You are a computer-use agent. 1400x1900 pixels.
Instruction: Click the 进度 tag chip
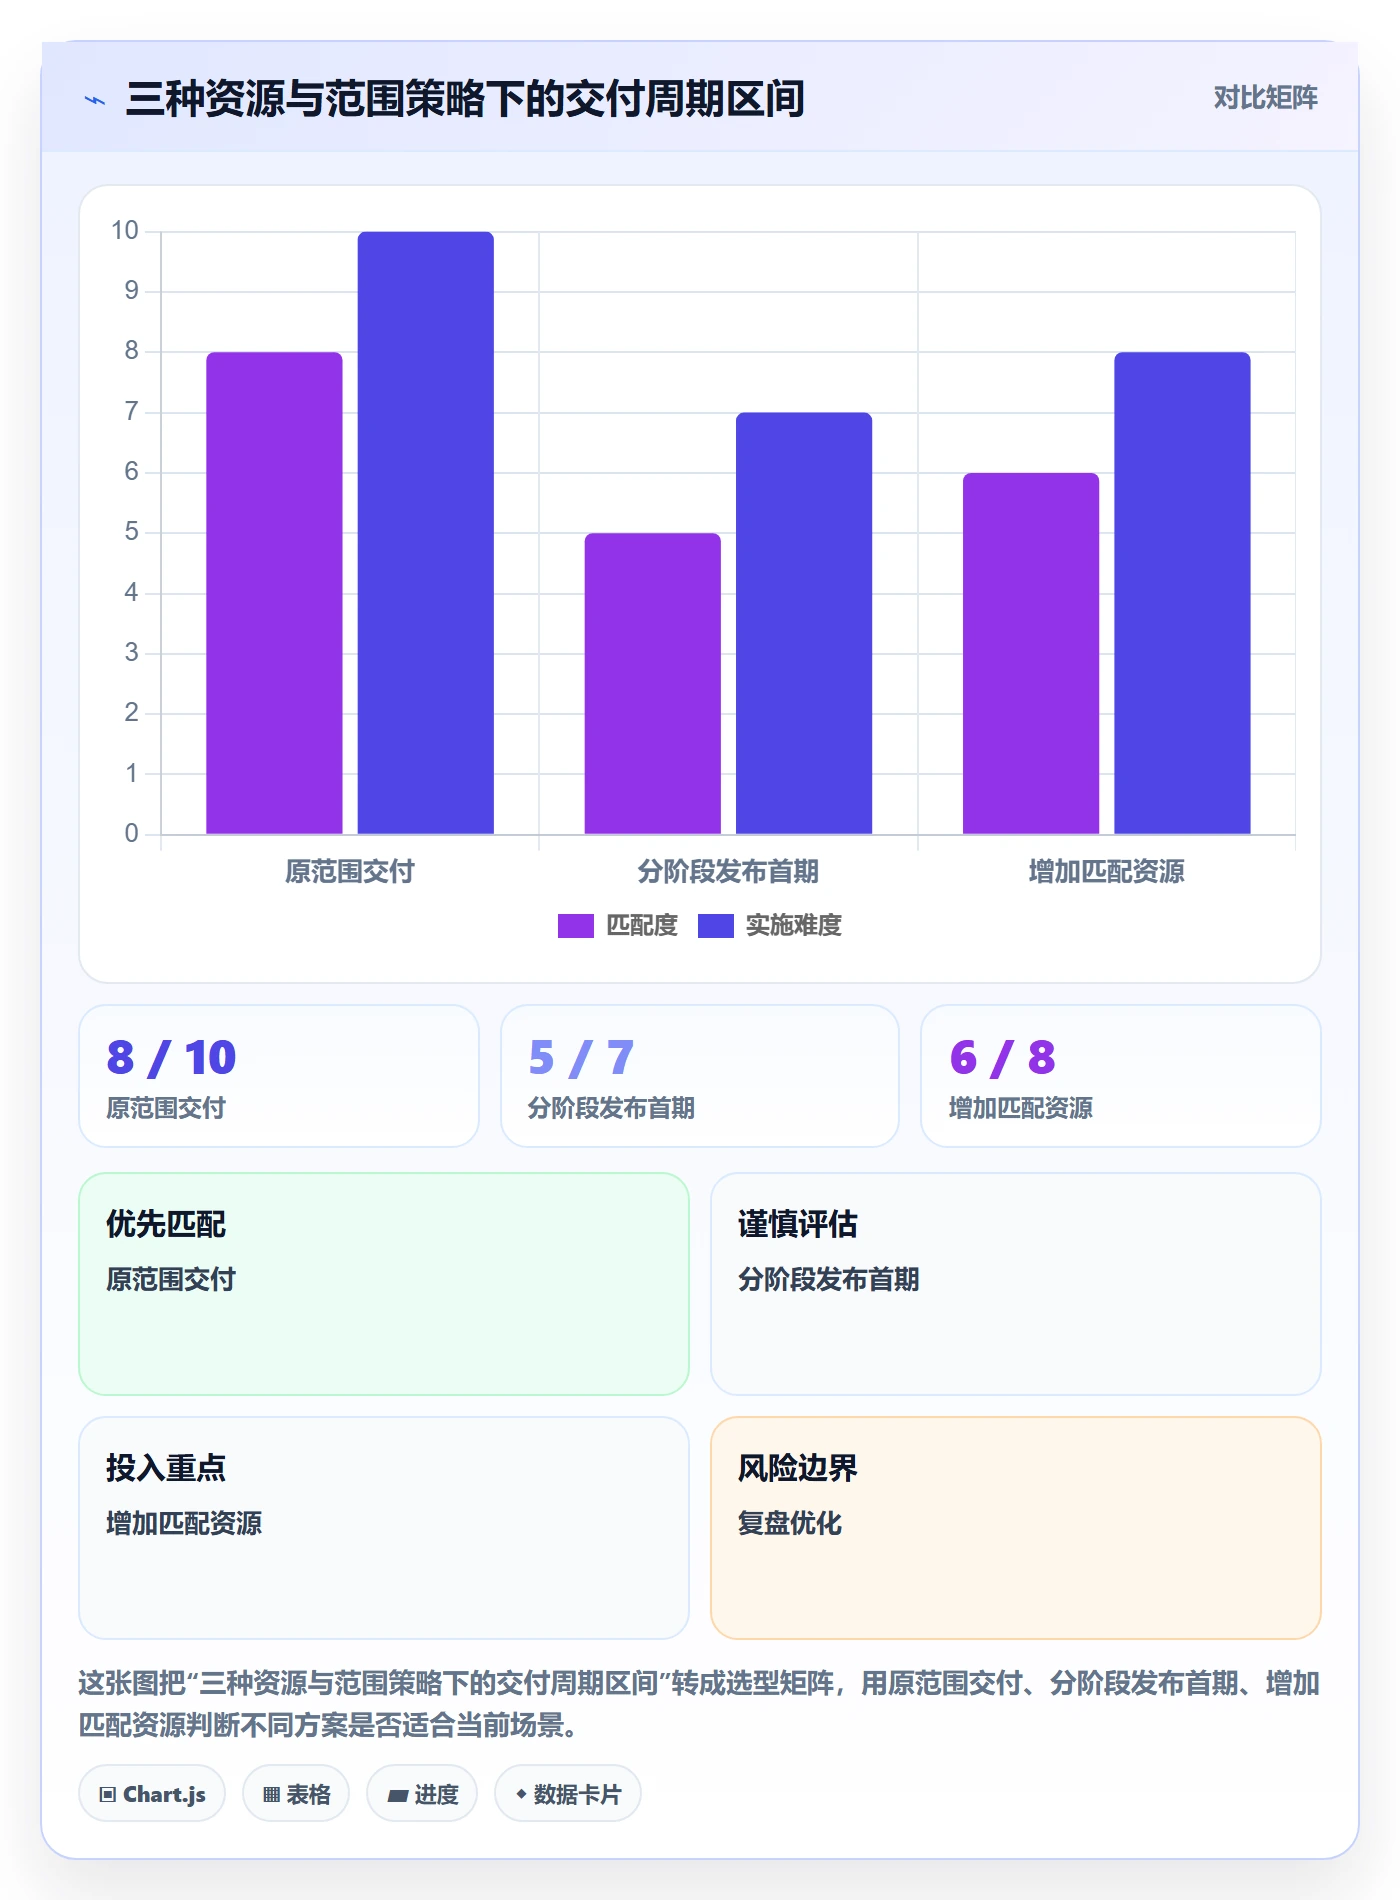coord(422,1794)
